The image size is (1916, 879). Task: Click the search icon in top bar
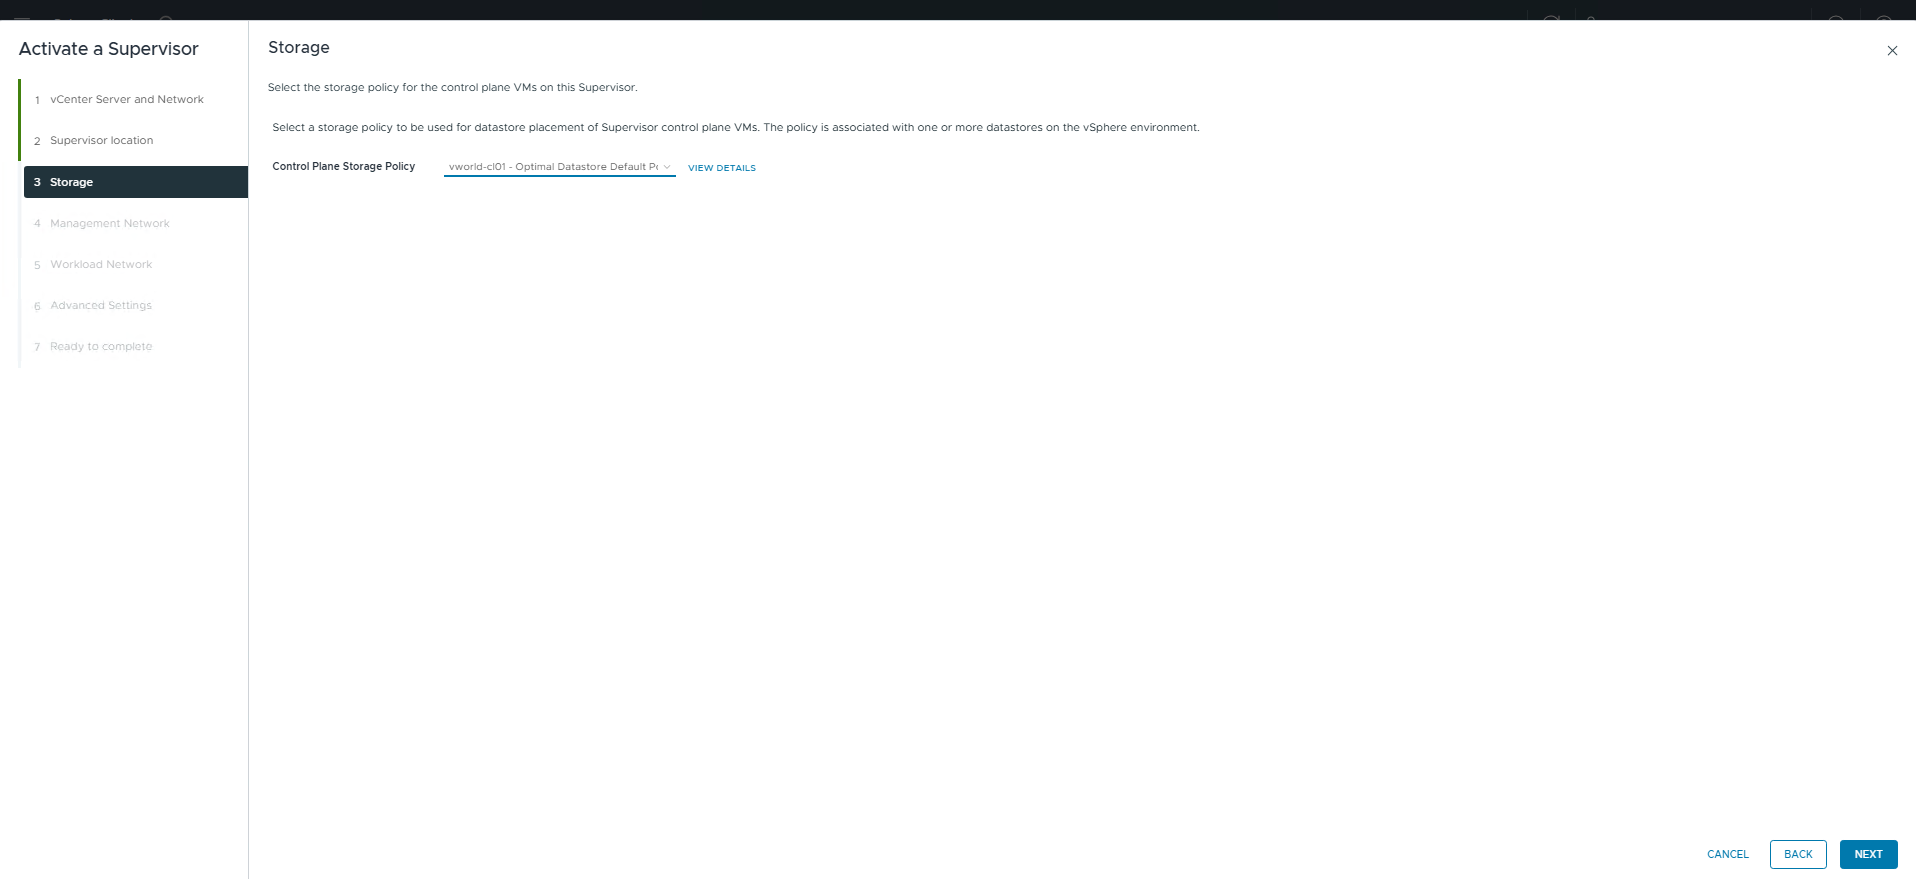167,18
